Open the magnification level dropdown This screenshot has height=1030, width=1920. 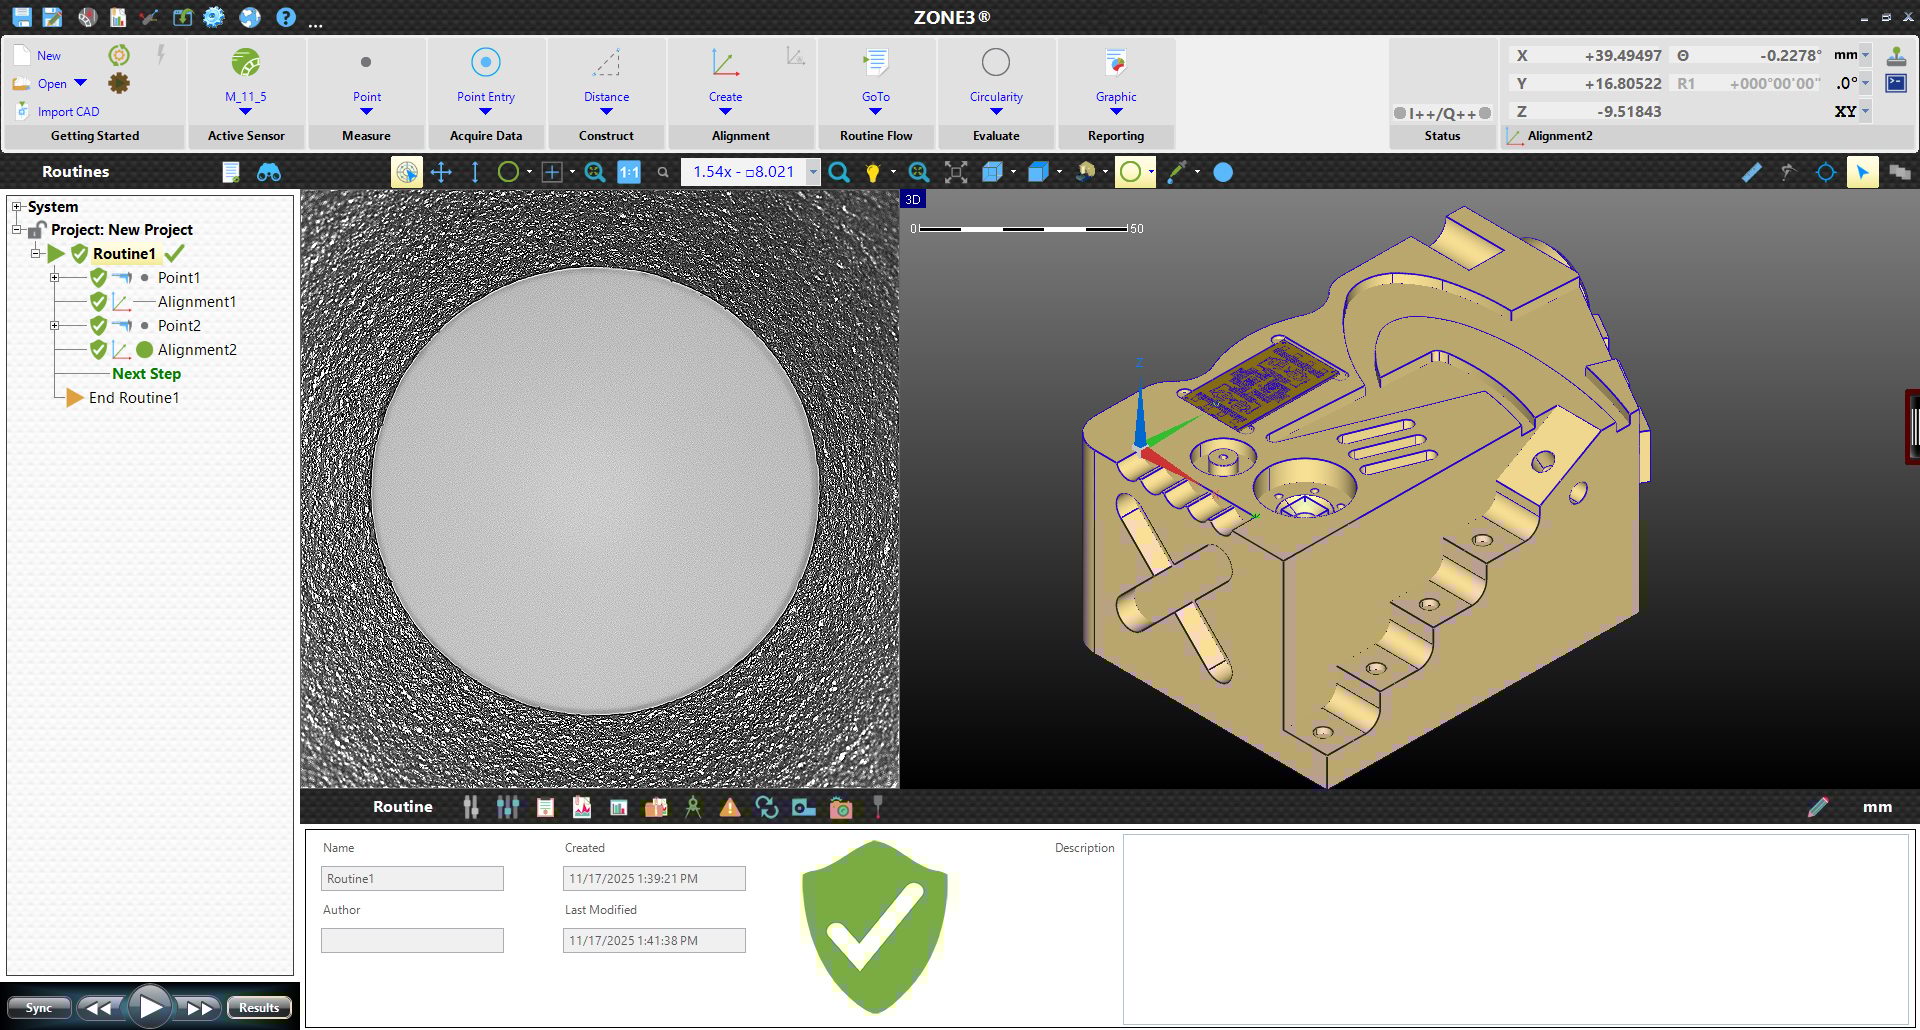tap(812, 172)
